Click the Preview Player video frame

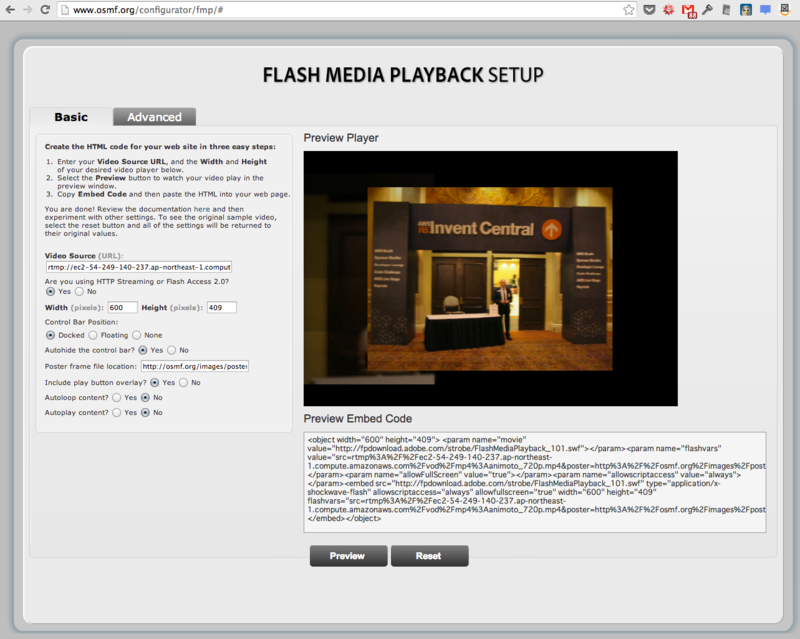tap(491, 279)
